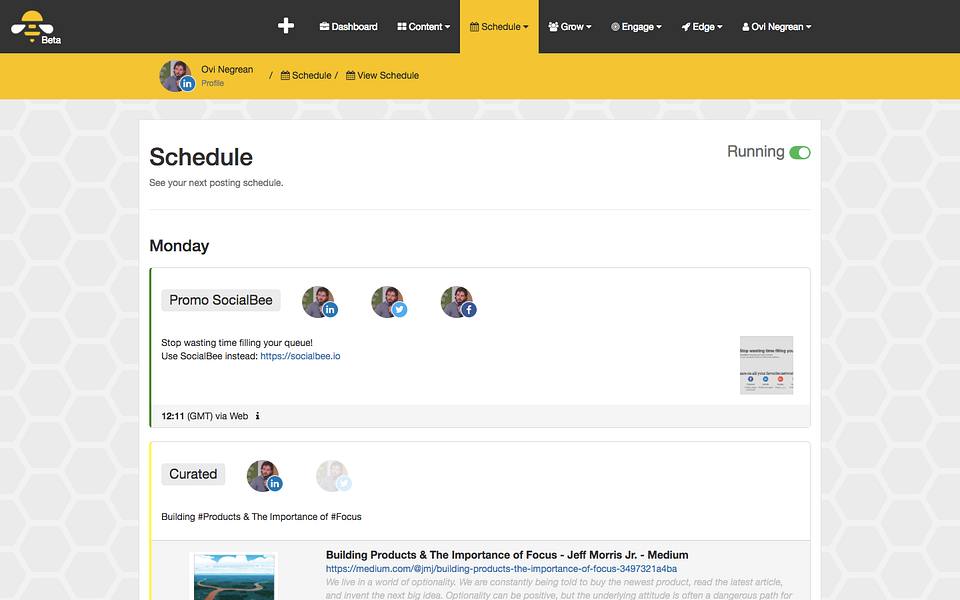The width and height of the screenshot is (960, 600).
Task: Click the Curated category label
Action: click(193, 474)
